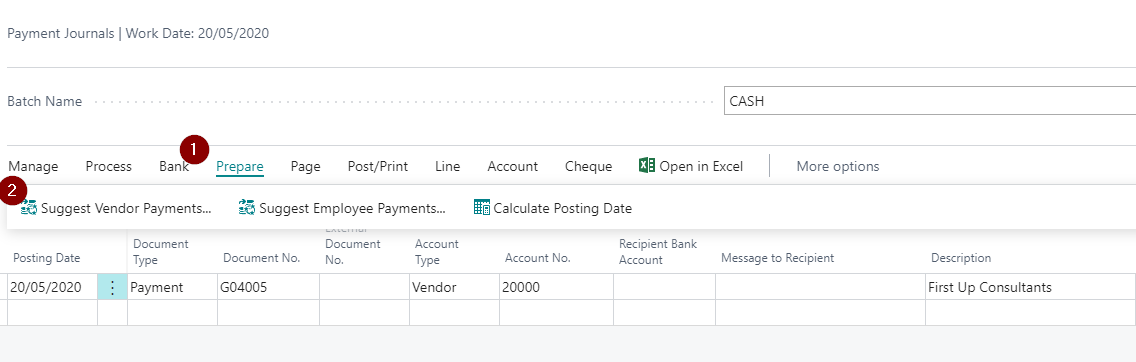Image resolution: width=1136 pixels, height=362 pixels.
Task: Click the Calculate Posting Date calendar icon
Action: coord(482,209)
